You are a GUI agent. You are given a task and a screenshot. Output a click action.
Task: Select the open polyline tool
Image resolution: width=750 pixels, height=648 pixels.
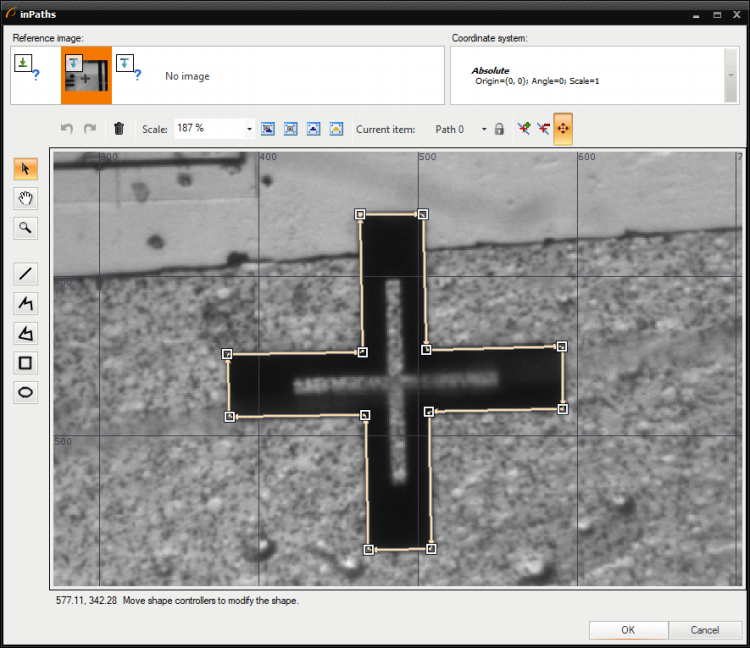click(26, 303)
